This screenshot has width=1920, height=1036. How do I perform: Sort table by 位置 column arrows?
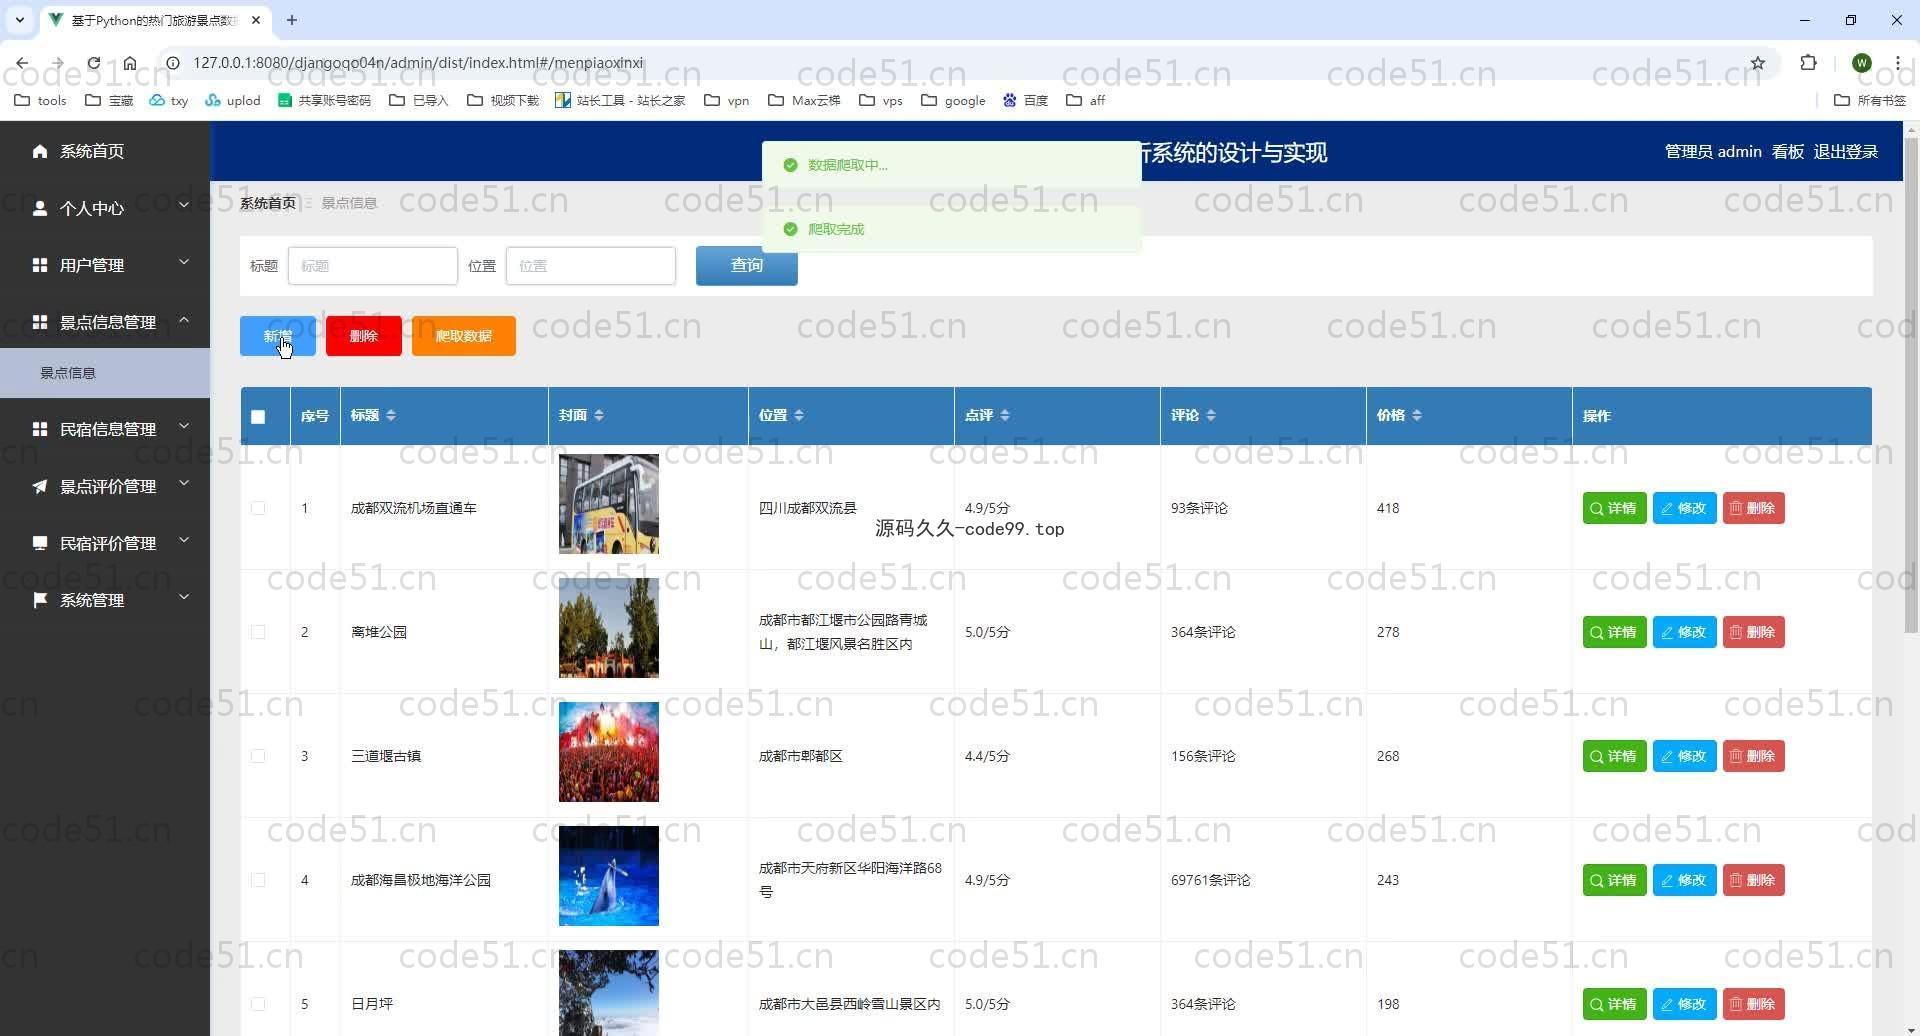point(799,416)
